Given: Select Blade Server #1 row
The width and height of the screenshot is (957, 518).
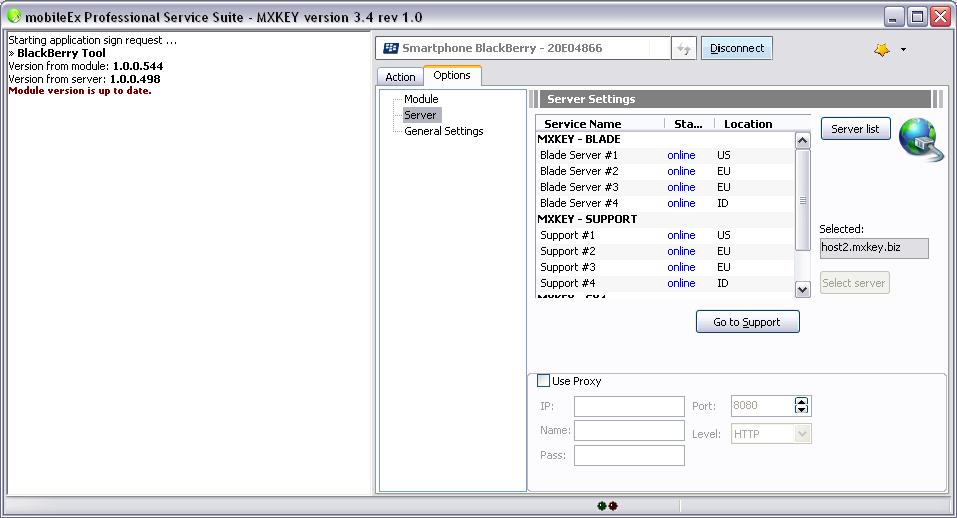Looking at the screenshot, I should [x=665, y=155].
